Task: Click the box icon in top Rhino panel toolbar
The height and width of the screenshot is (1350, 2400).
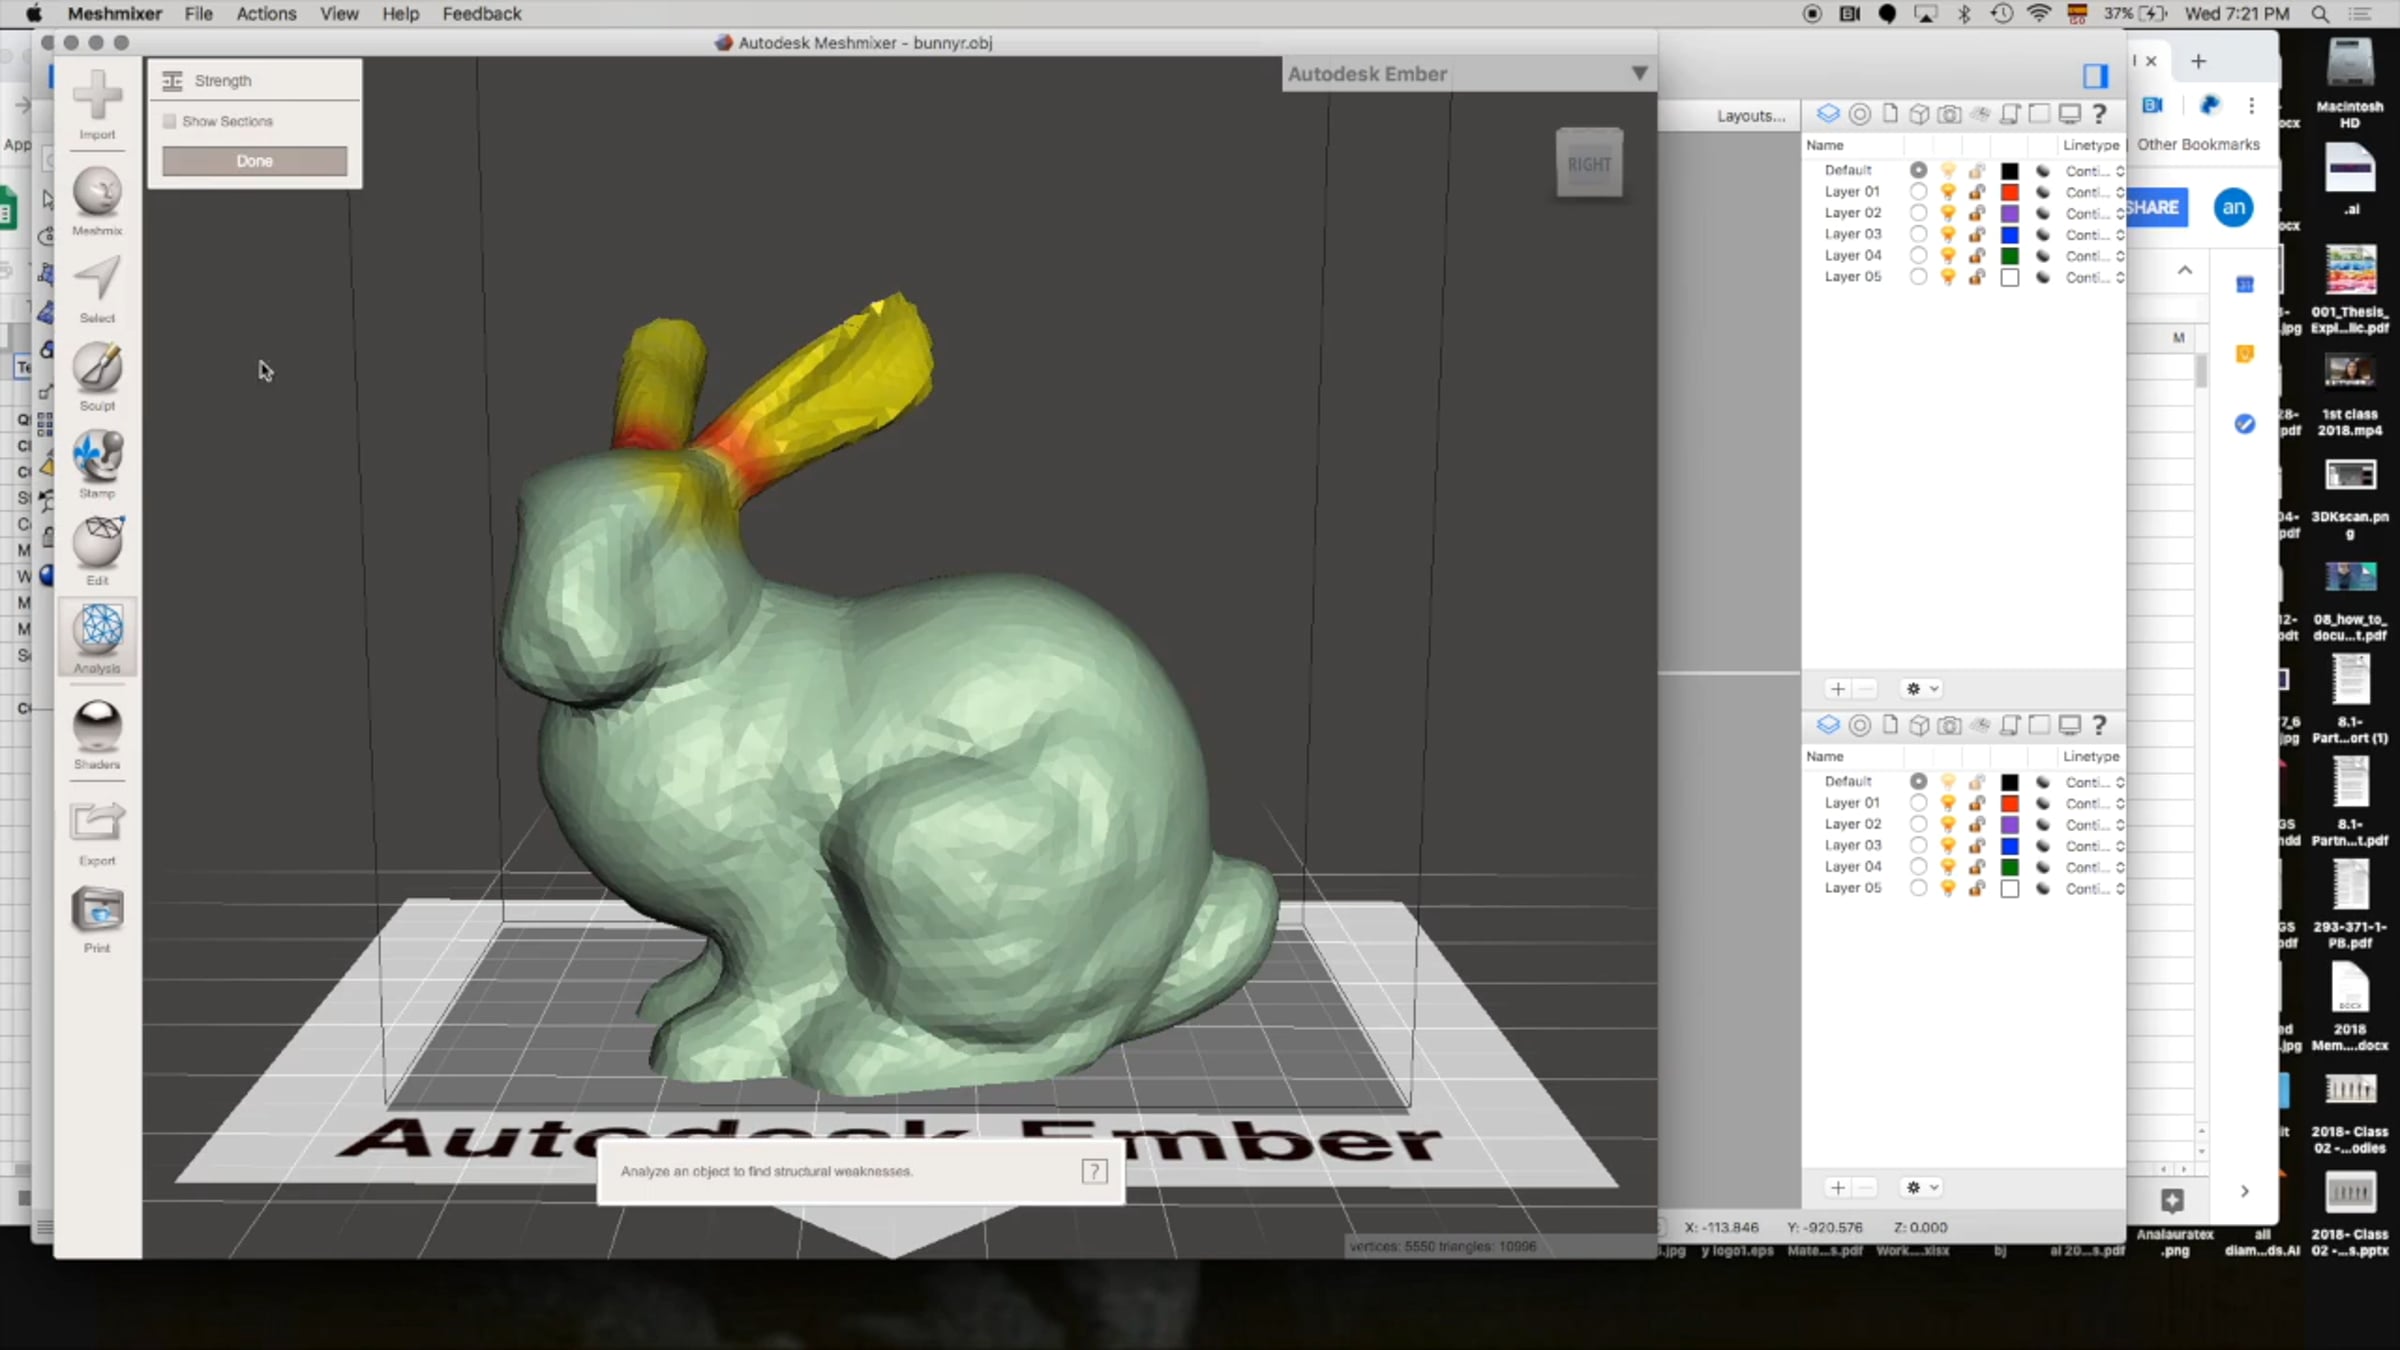Action: coord(1919,114)
